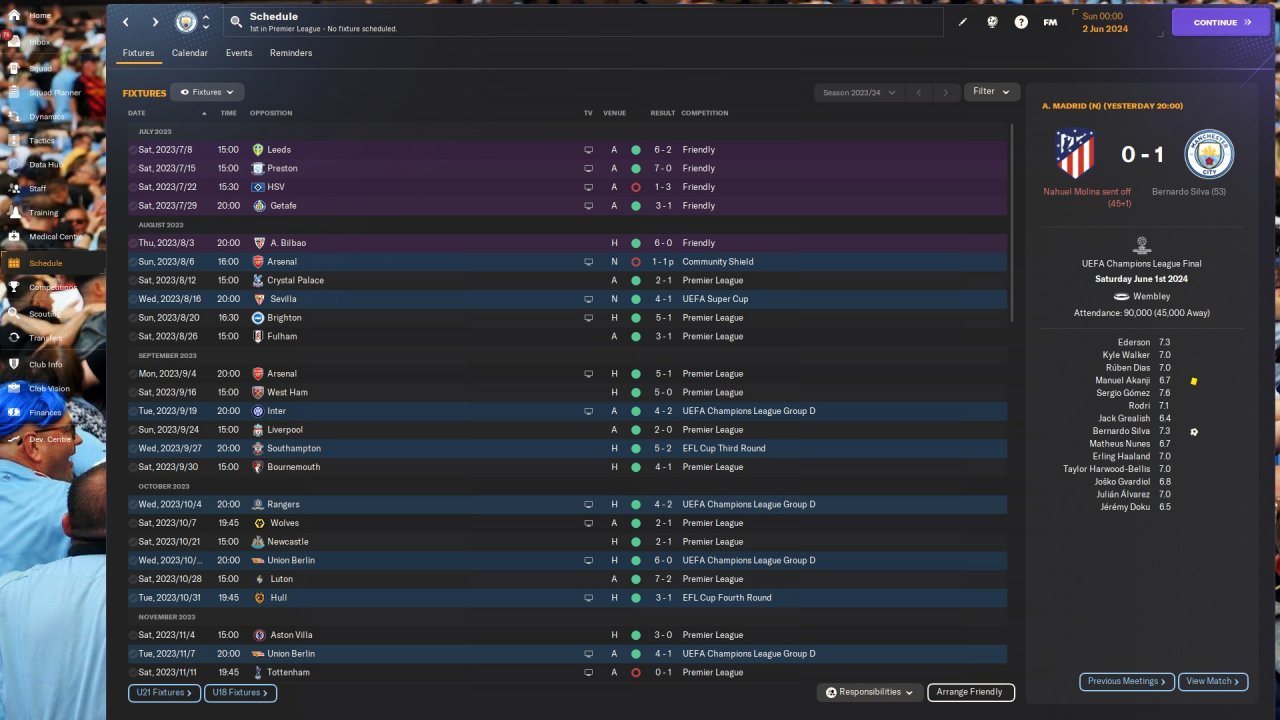Toggle the reminder circle on the Sevilla fixture

tap(133, 299)
